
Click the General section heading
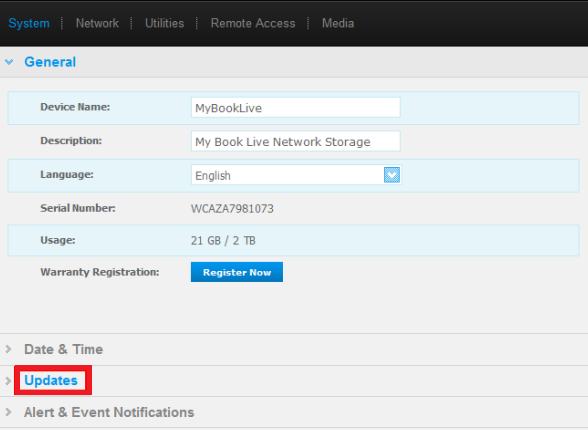click(50, 62)
